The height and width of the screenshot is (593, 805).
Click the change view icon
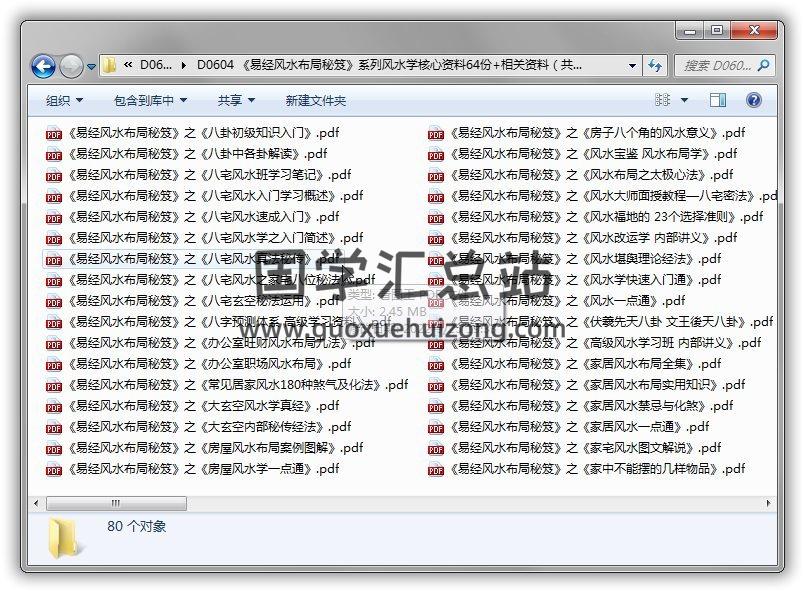coord(663,100)
